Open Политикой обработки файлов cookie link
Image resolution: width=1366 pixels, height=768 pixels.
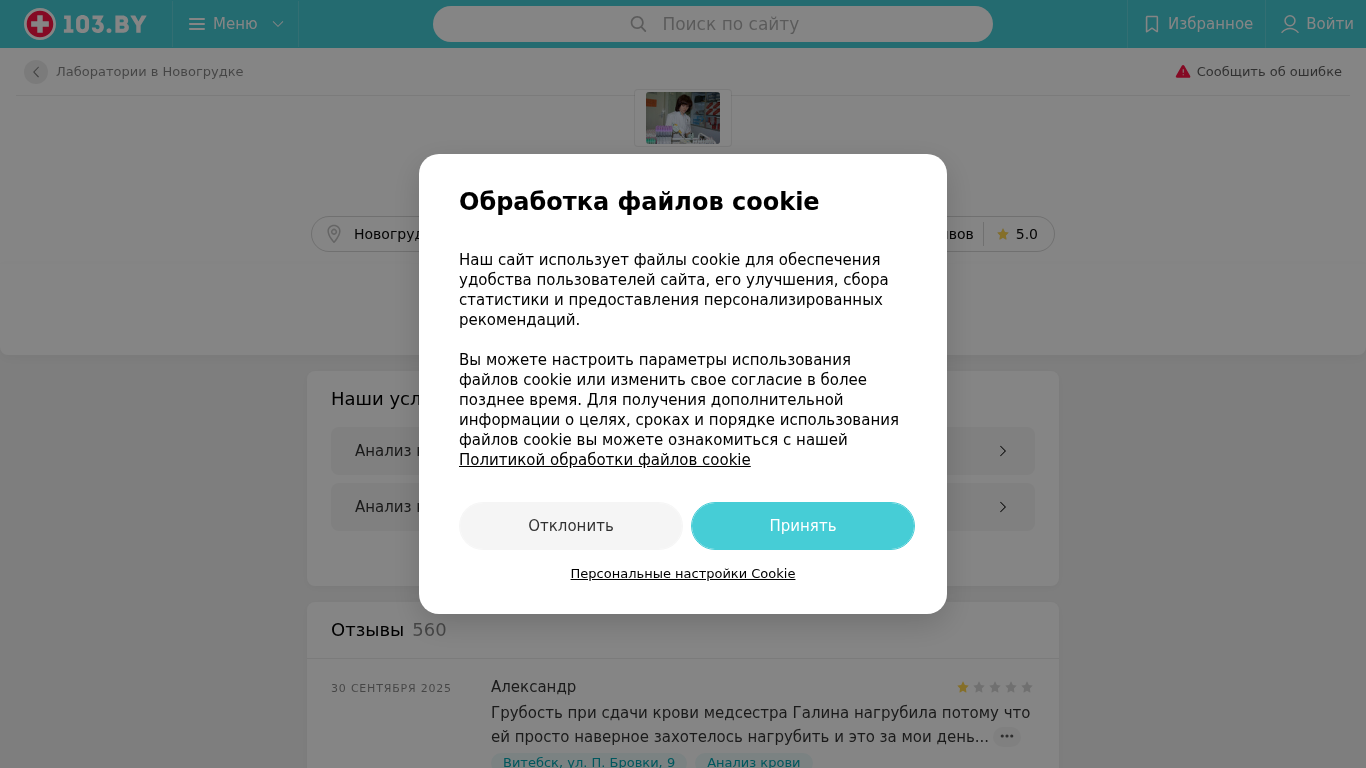point(605,460)
